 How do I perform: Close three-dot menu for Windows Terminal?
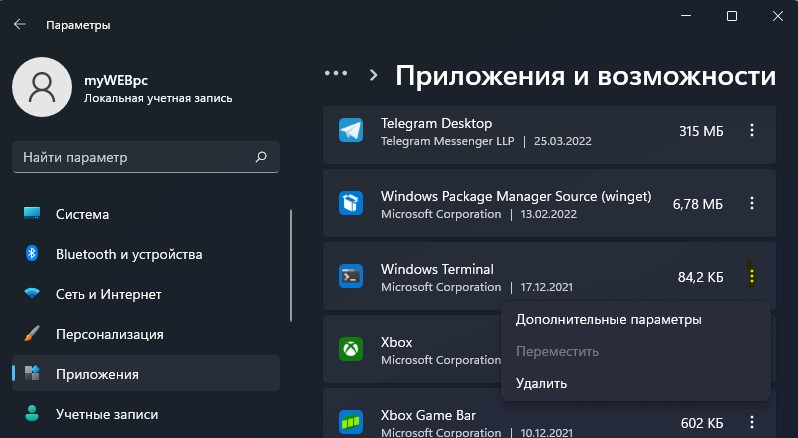point(752,276)
